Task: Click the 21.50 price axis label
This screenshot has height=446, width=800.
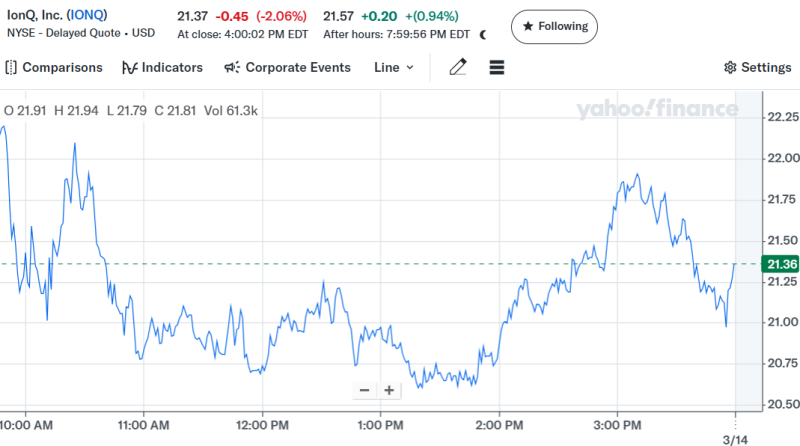Action: click(783, 240)
